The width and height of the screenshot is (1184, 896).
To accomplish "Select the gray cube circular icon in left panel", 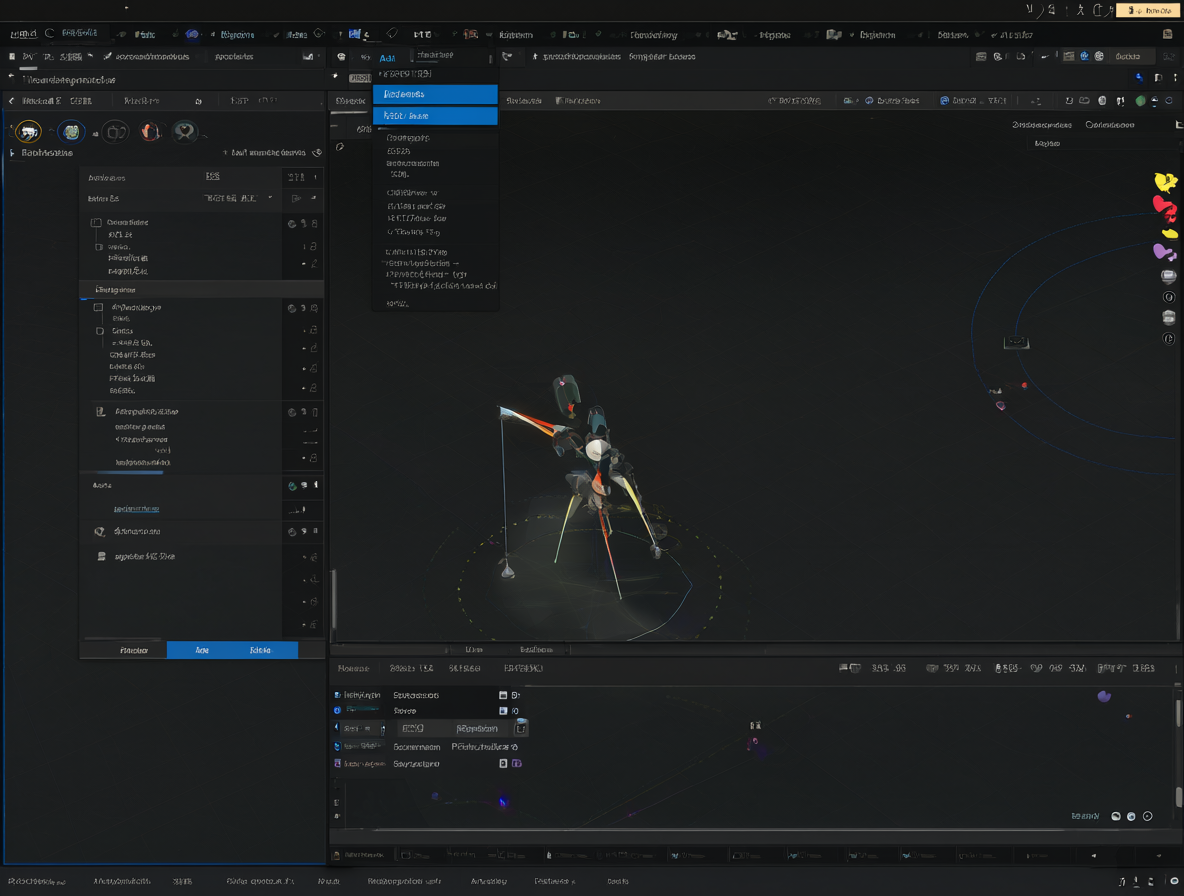I will pyautogui.click(x=115, y=132).
